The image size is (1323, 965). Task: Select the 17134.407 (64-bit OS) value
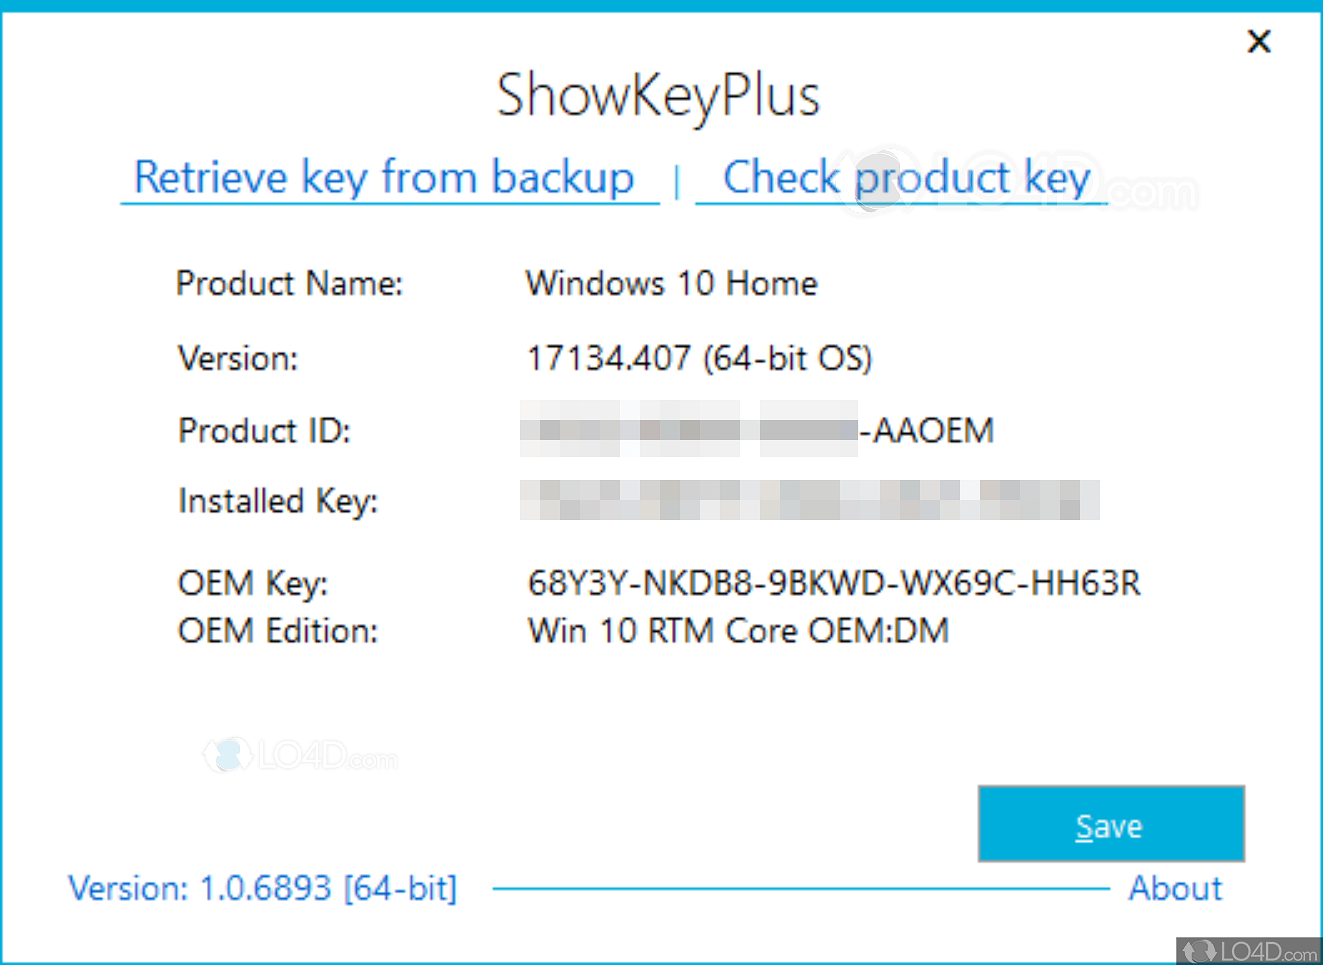pyautogui.click(x=699, y=358)
